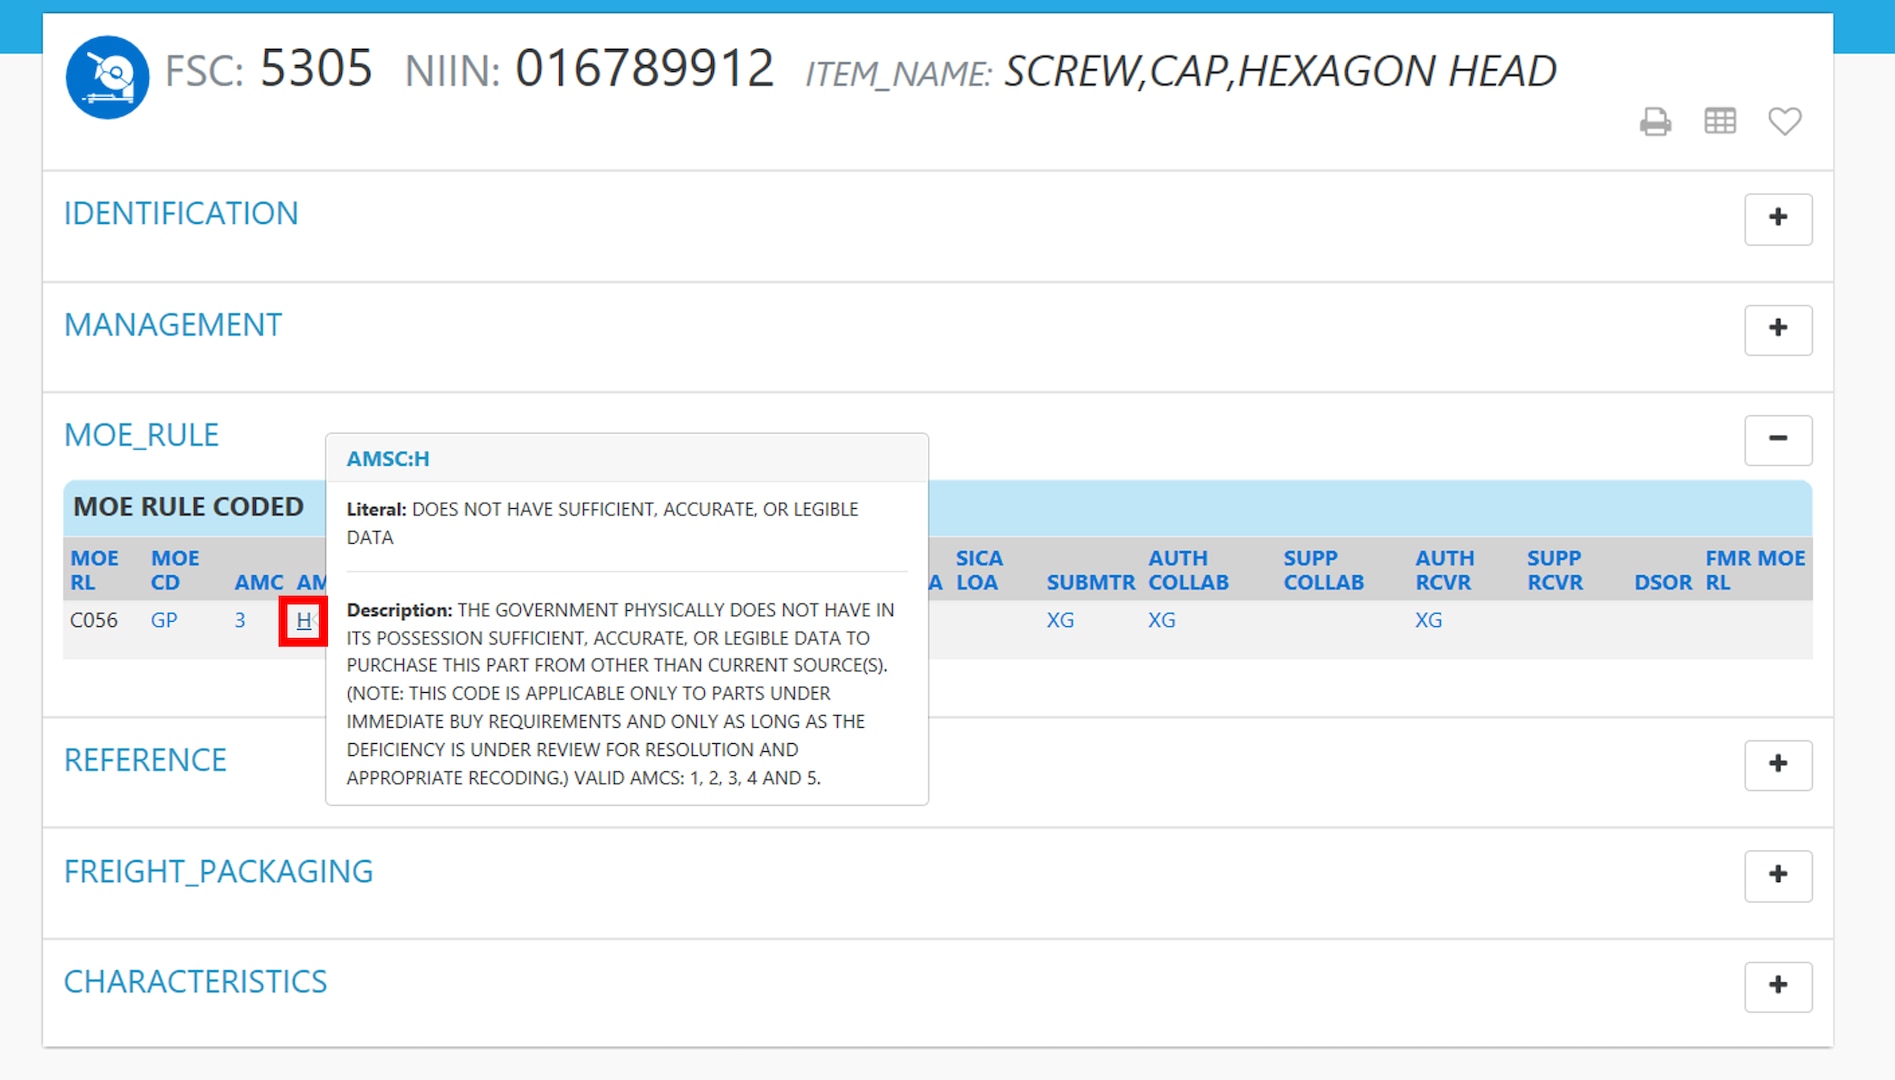Click the REFERENCE heading

145,760
